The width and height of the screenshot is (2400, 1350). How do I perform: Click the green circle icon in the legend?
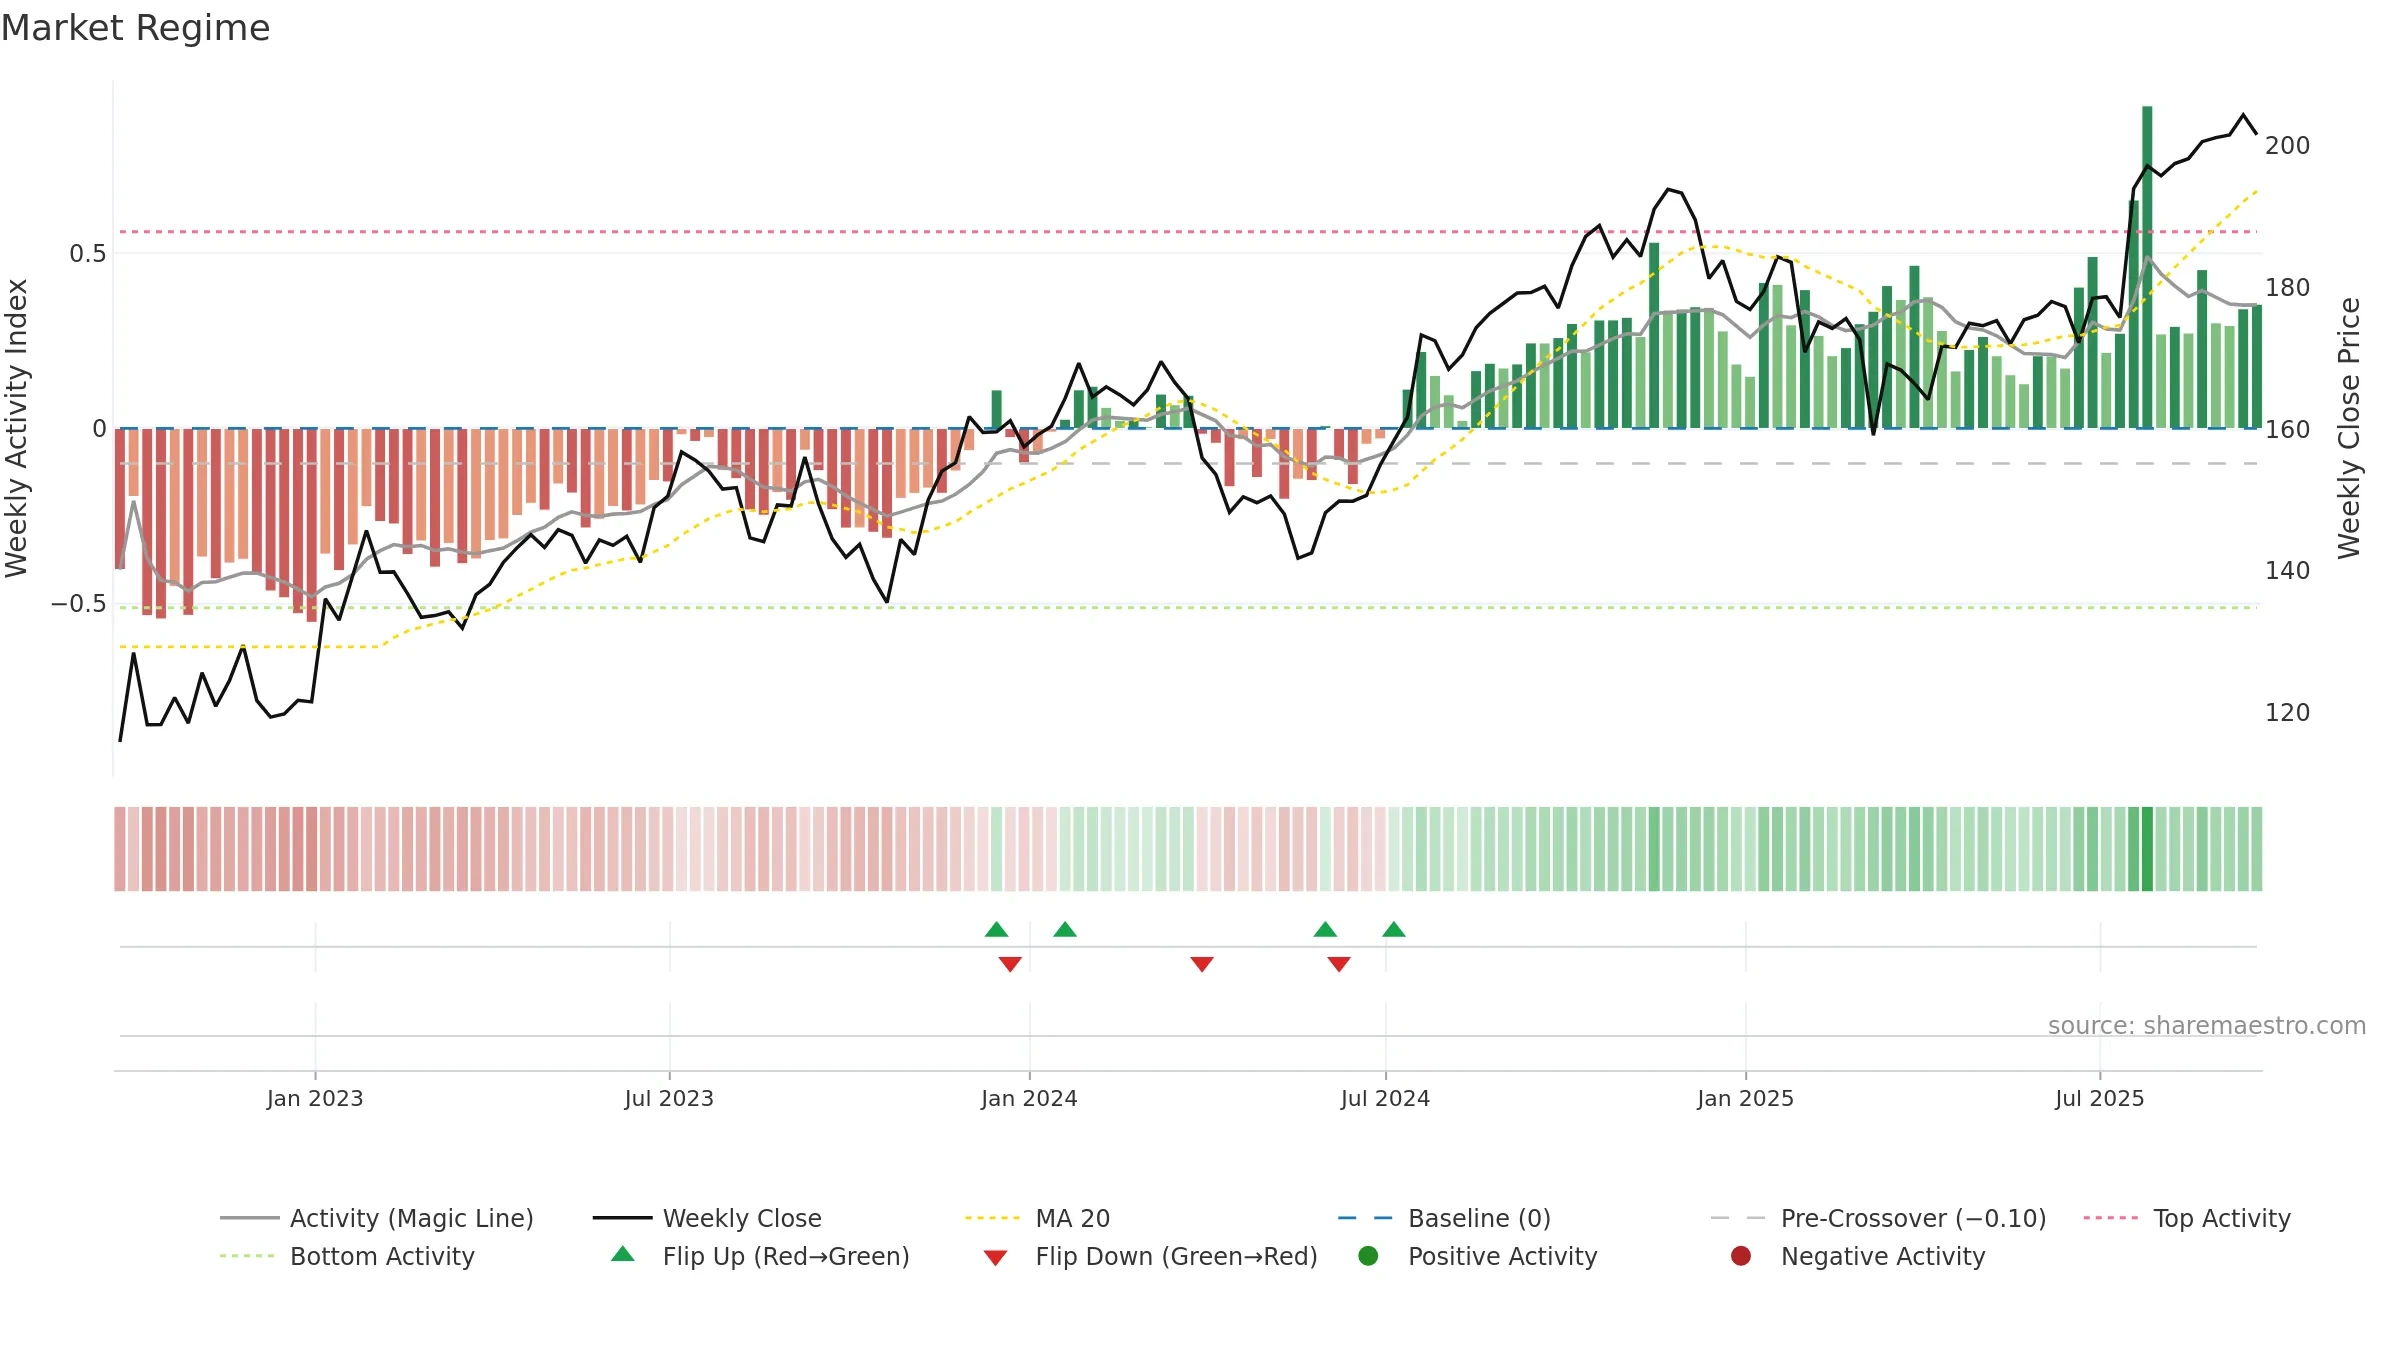pos(1368,1256)
